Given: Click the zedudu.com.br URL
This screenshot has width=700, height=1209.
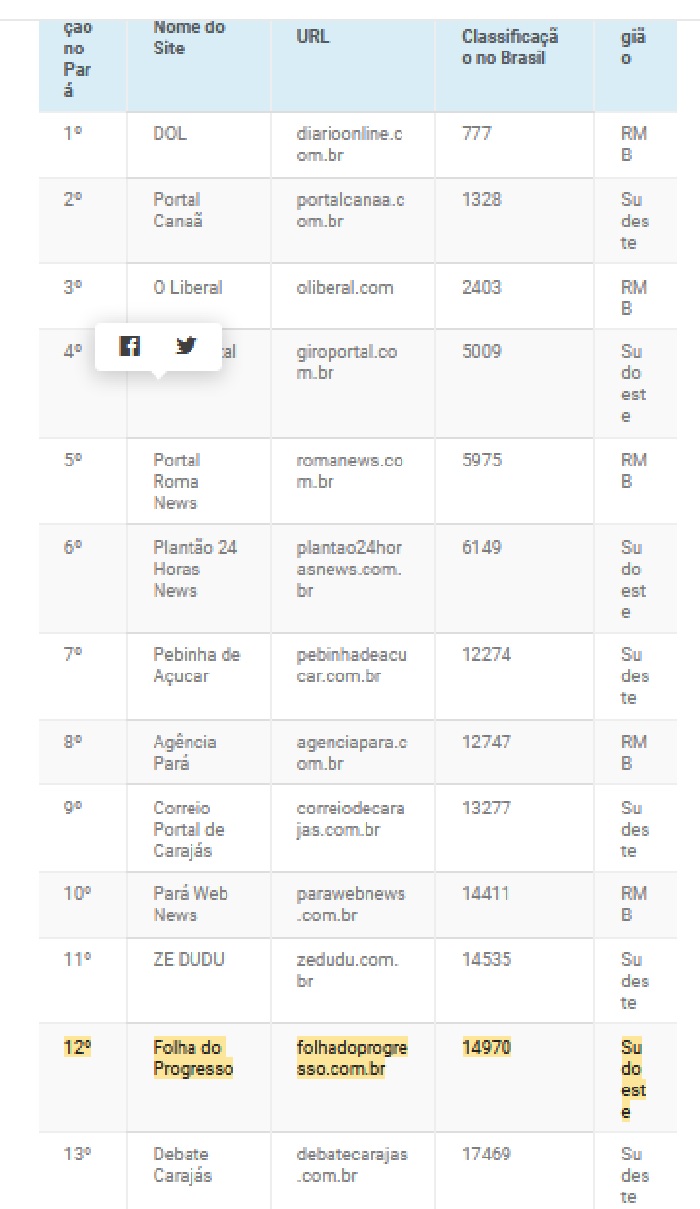Looking at the screenshot, I should point(347,969).
